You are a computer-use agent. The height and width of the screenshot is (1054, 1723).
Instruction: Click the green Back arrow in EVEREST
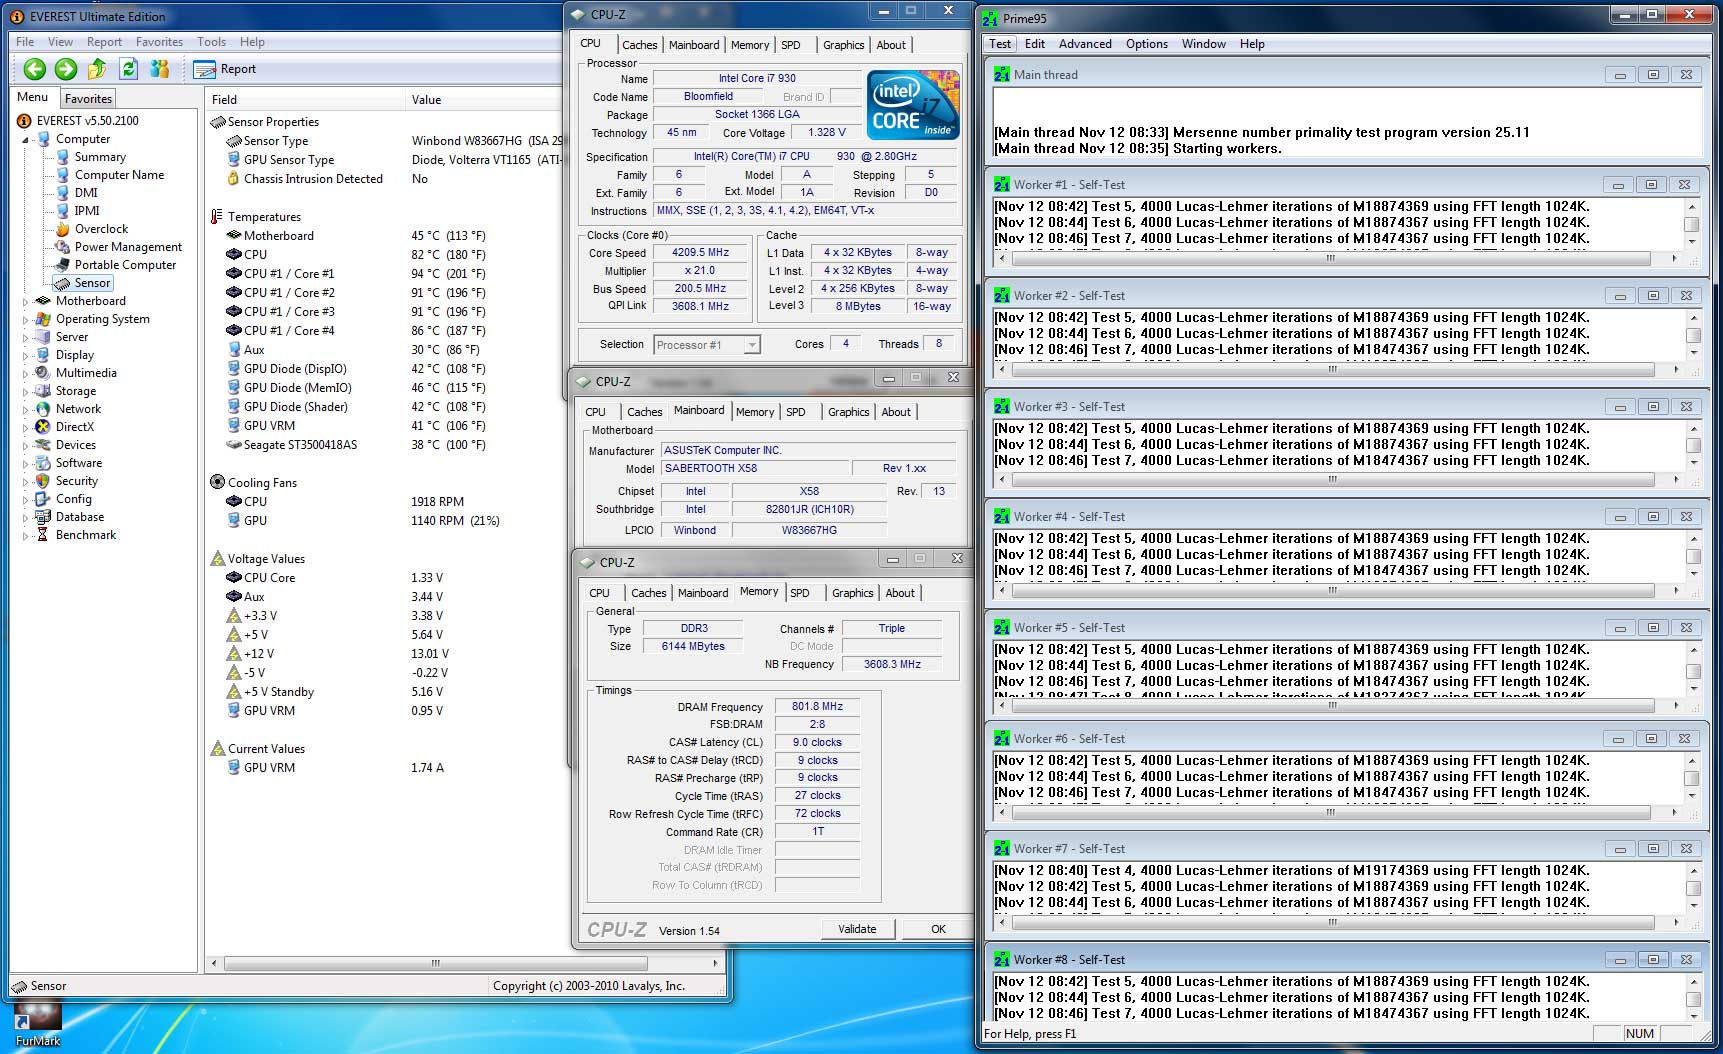point(35,69)
